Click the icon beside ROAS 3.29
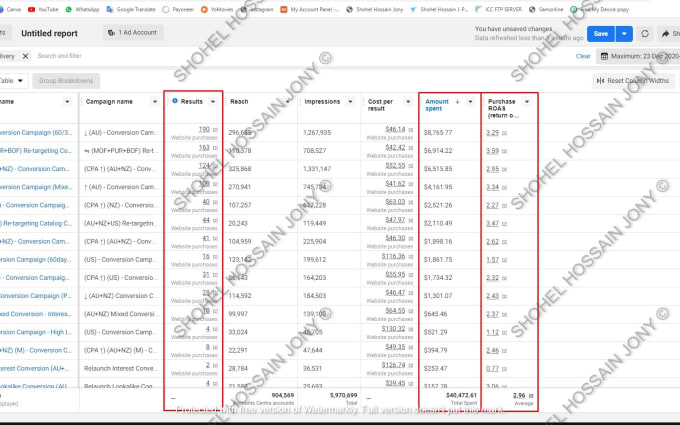The image size is (680, 425). click(x=504, y=133)
